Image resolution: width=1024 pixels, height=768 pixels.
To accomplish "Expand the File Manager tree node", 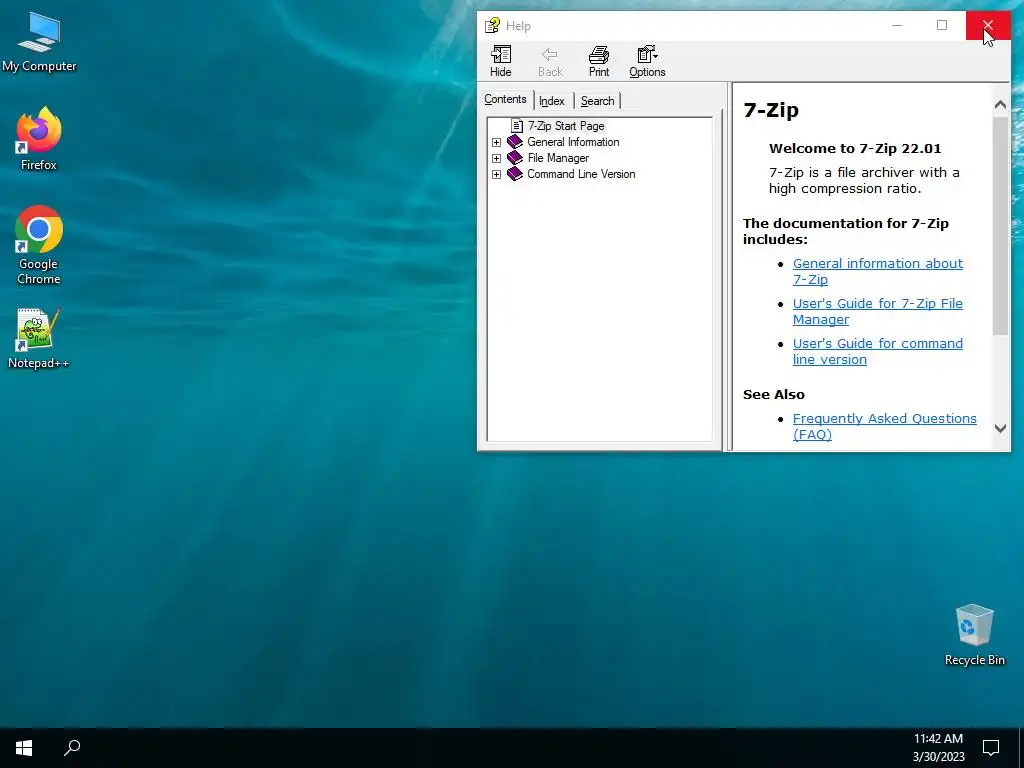I will 496,158.
